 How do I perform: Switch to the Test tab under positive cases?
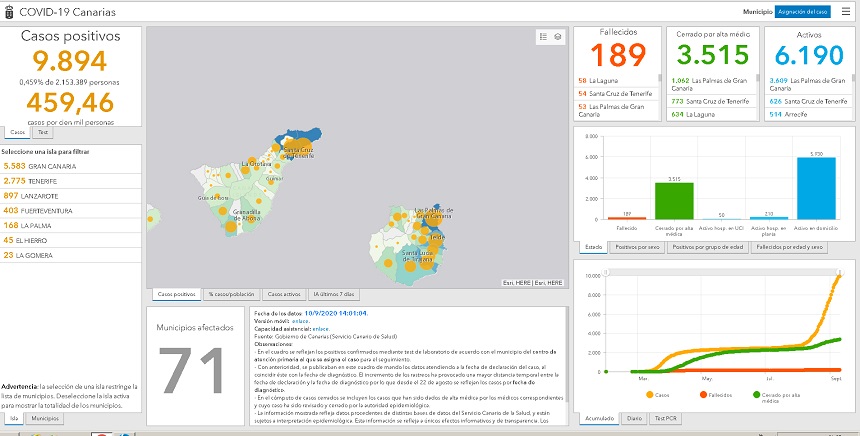[42, 131]
